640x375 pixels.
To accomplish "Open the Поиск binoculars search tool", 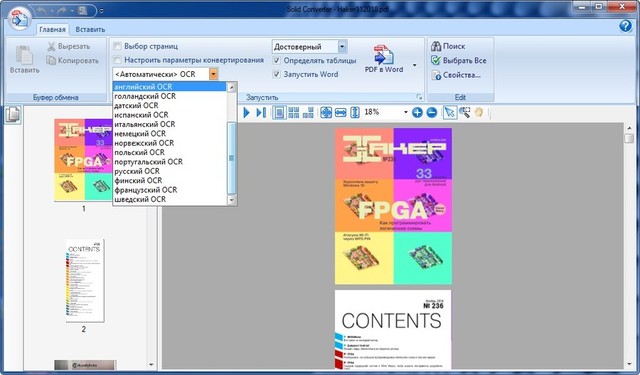I will point(448,46).
